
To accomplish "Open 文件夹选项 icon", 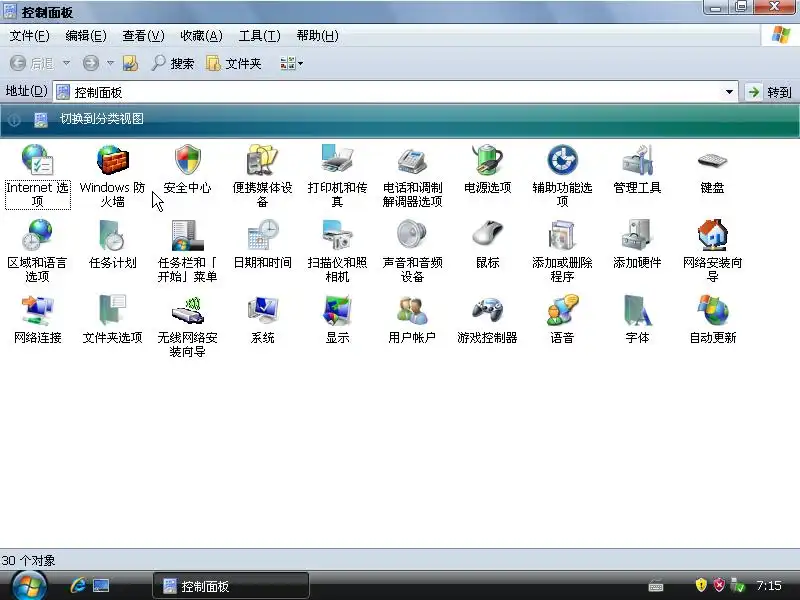I will click(113, 310).
